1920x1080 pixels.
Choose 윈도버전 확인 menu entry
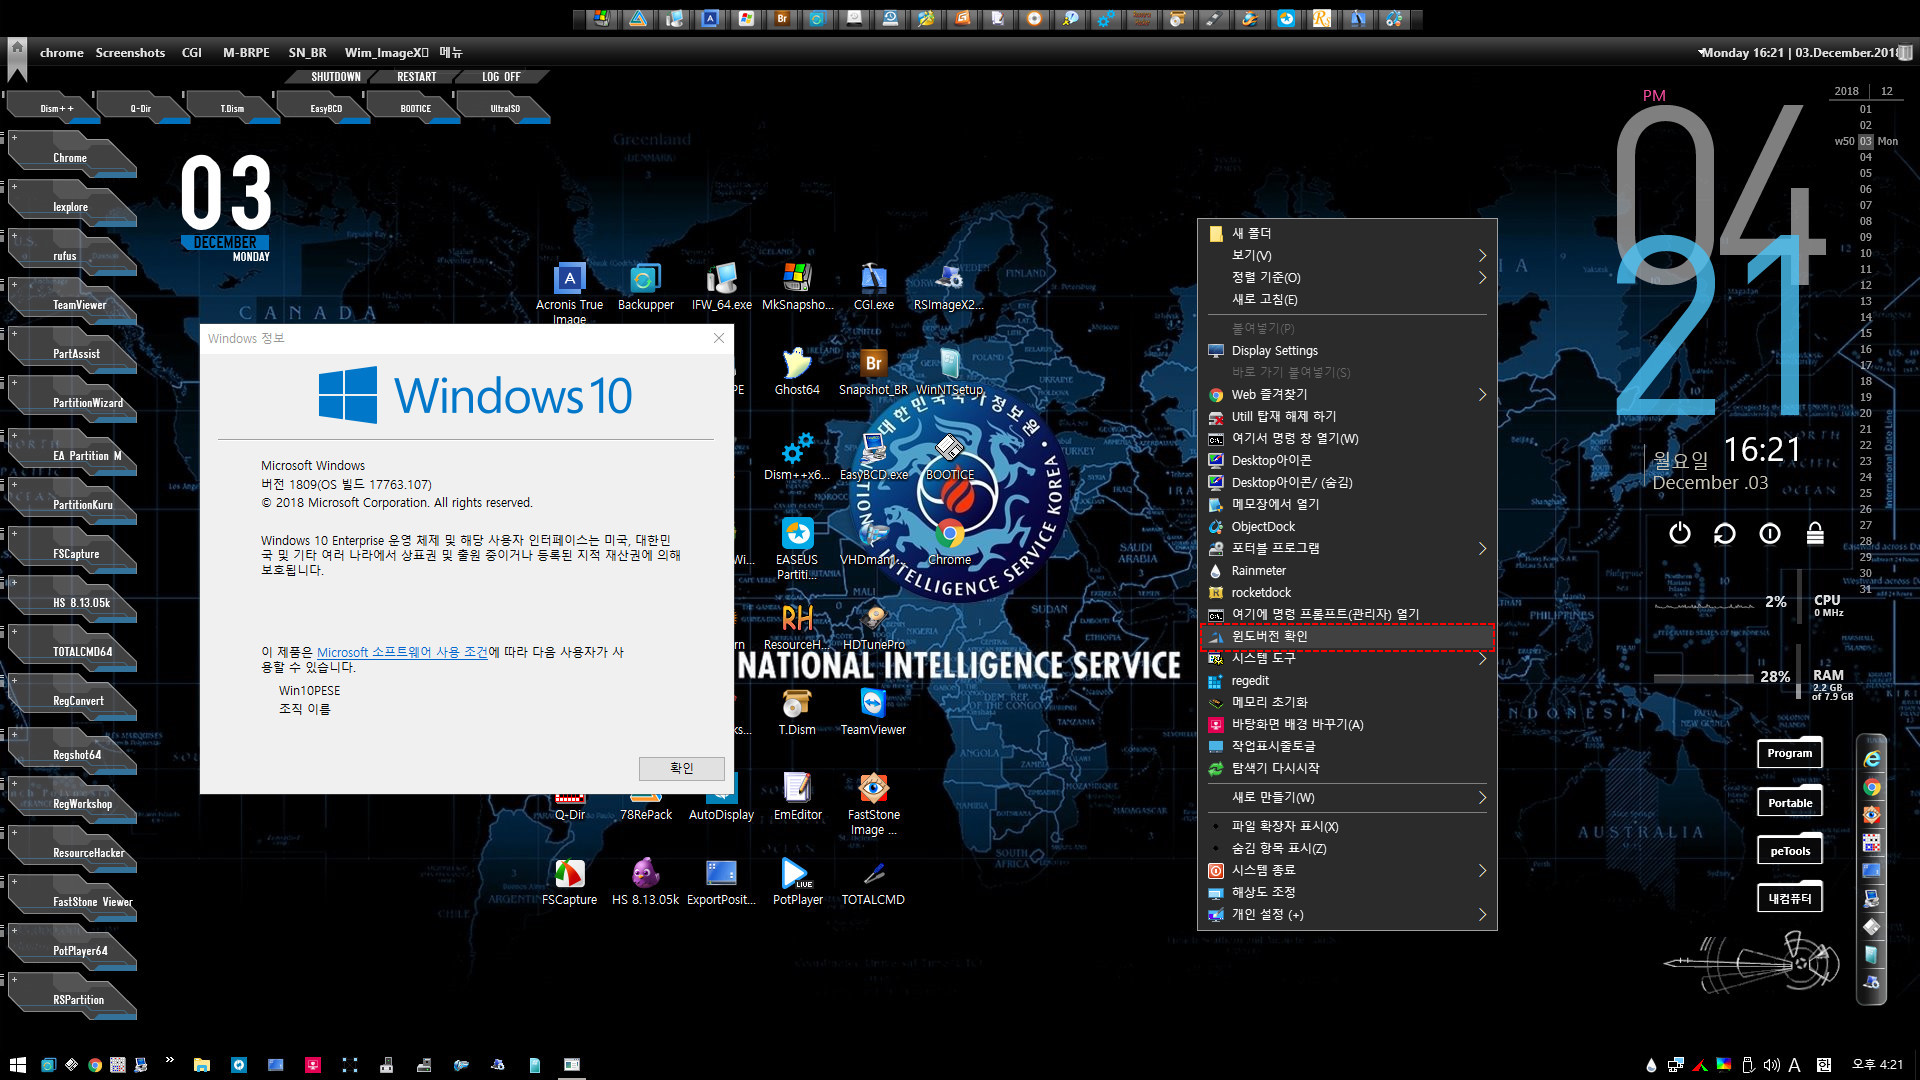[x=1347, y=636]
